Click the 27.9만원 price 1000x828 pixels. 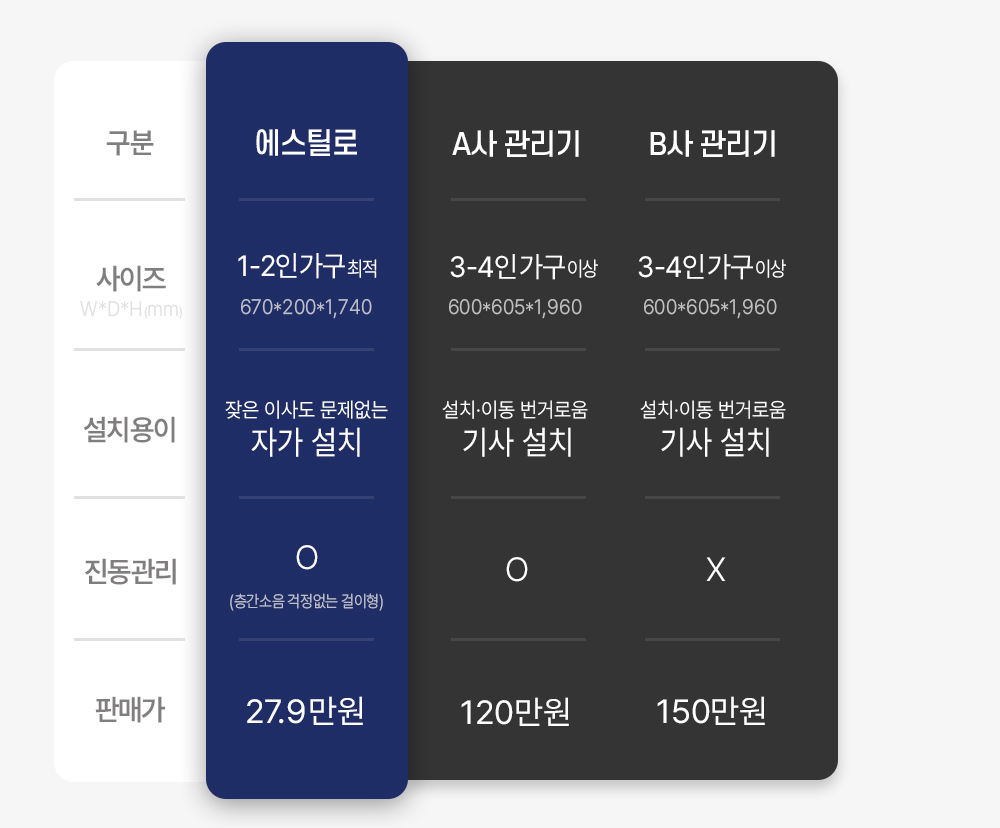pyautogui.click(x=305, y=712)
